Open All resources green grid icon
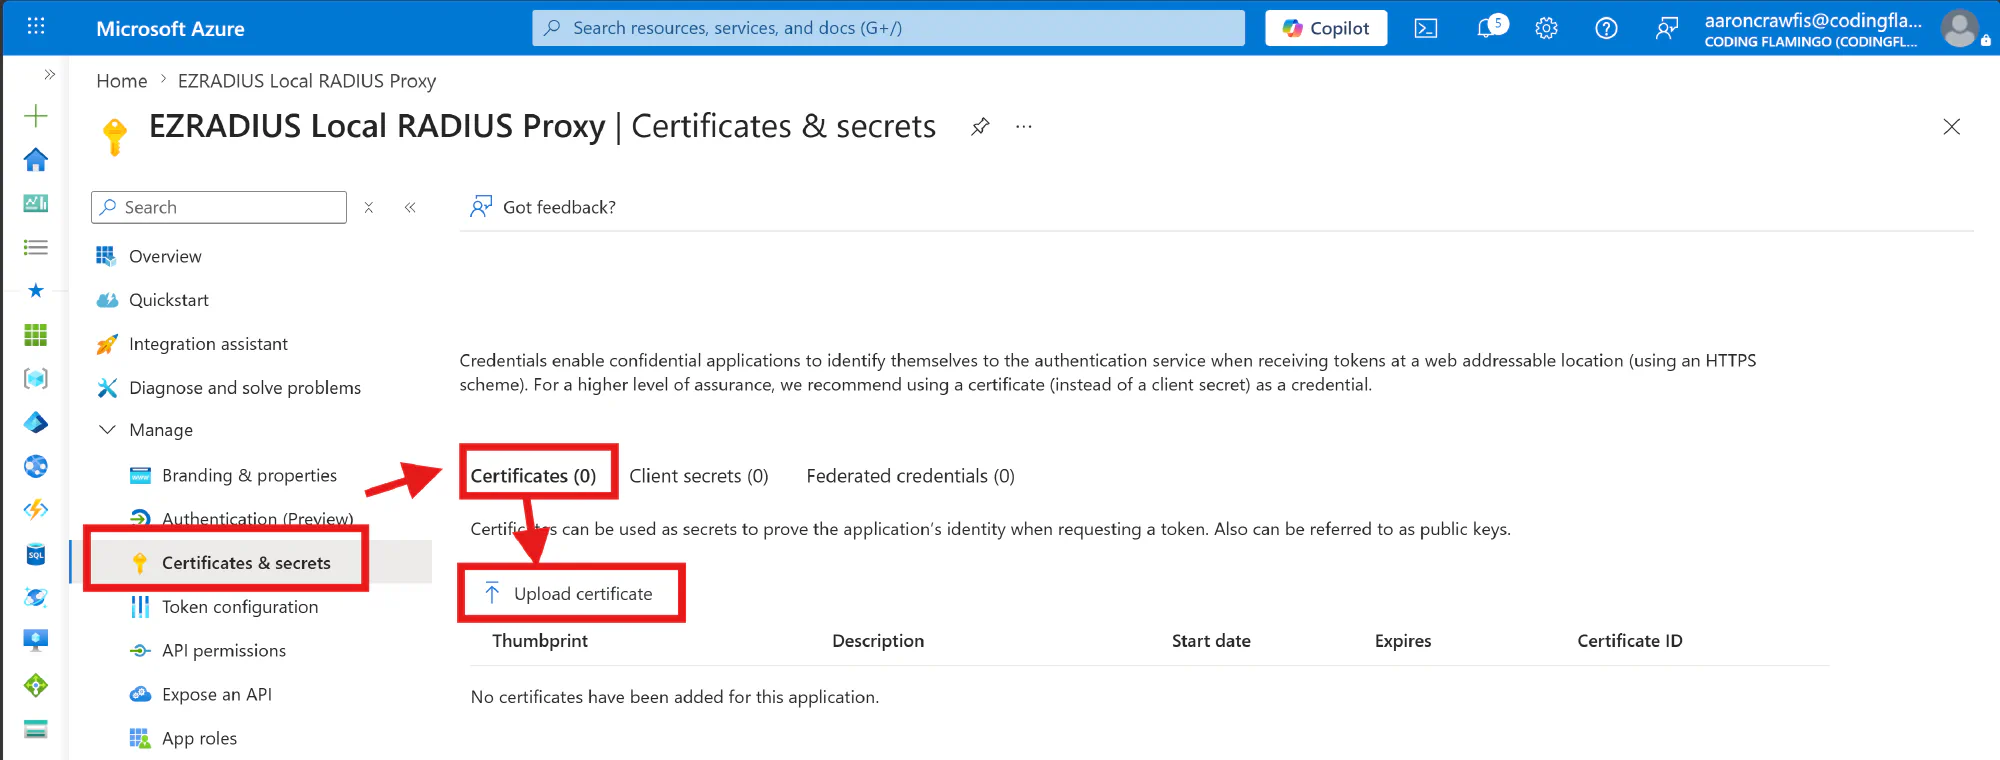The image size is (2000, 760). click(x=36, y=335)
